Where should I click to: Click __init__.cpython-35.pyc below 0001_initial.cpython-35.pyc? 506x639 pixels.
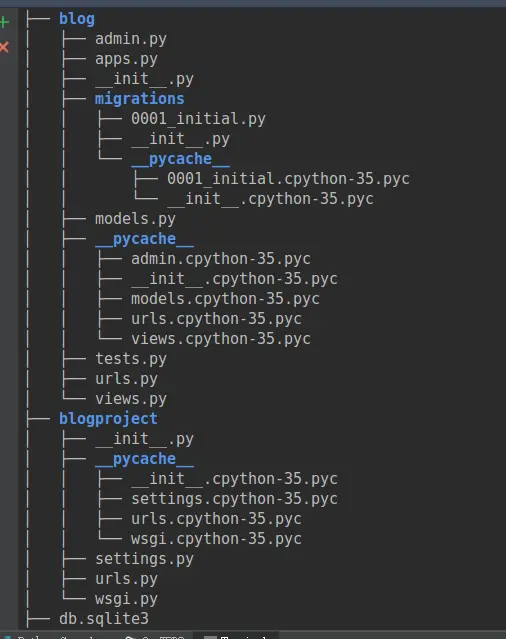point(271,199)
